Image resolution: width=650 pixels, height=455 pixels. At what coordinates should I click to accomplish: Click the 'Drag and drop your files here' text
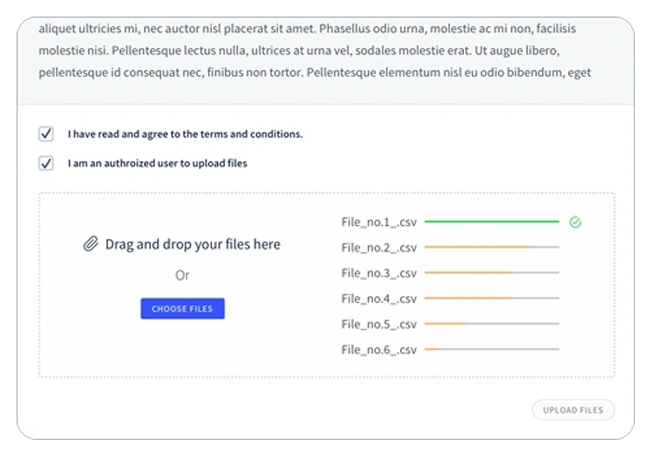coord(193,244)
